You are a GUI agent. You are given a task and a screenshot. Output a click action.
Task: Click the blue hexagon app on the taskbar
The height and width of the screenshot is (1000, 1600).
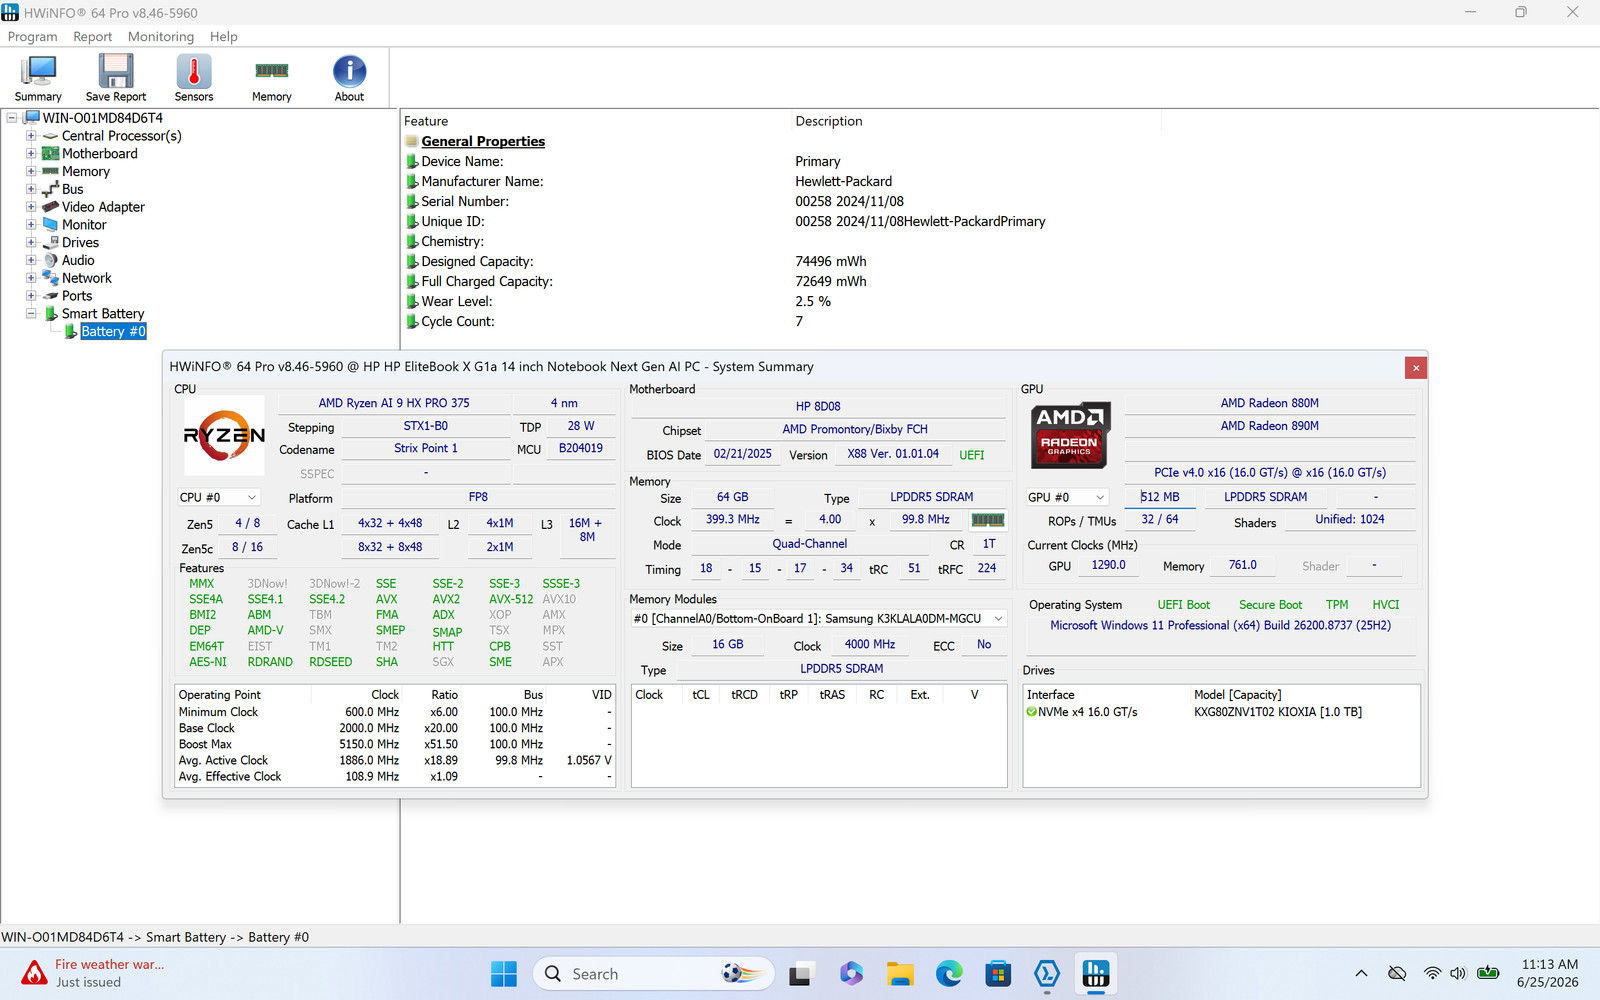pos(1047,974)
